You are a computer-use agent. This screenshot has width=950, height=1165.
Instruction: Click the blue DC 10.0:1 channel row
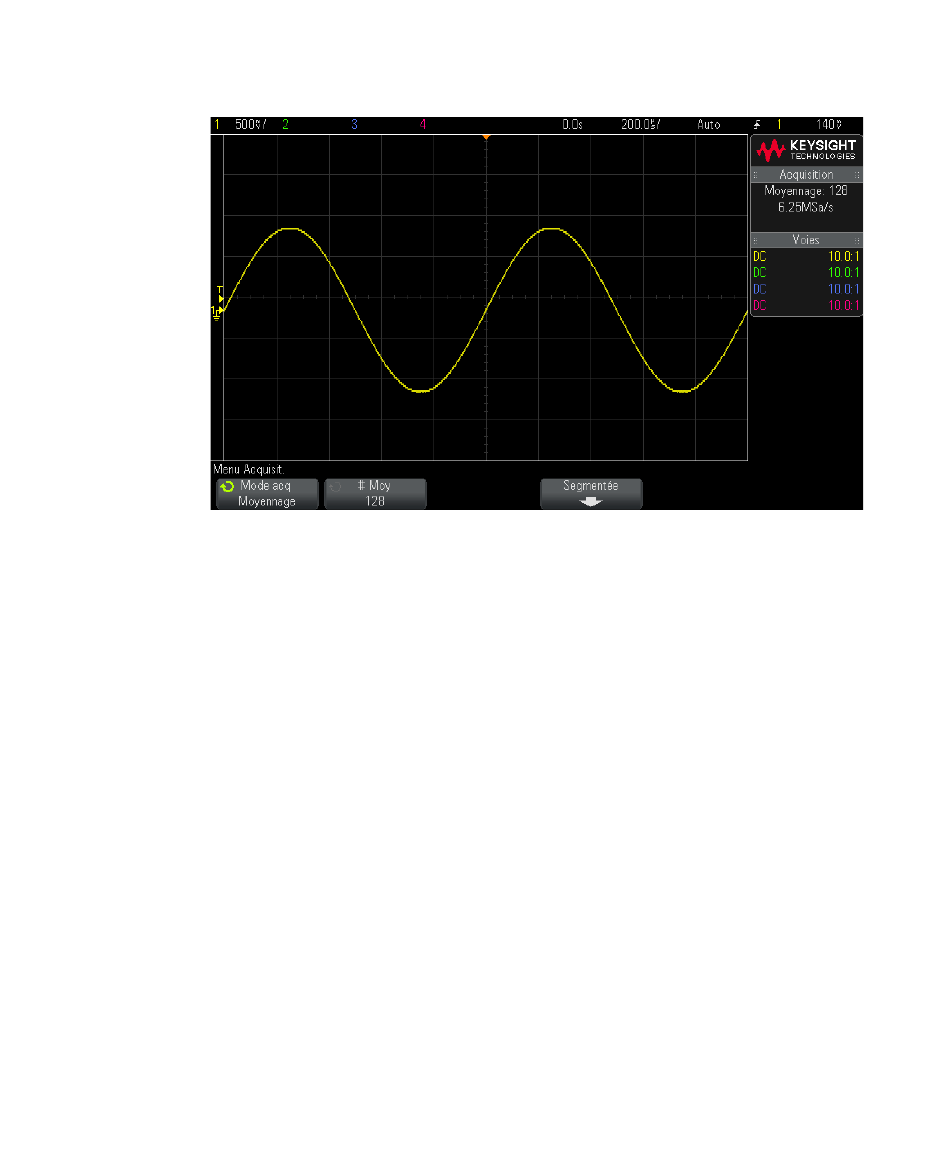coord(806,289)
